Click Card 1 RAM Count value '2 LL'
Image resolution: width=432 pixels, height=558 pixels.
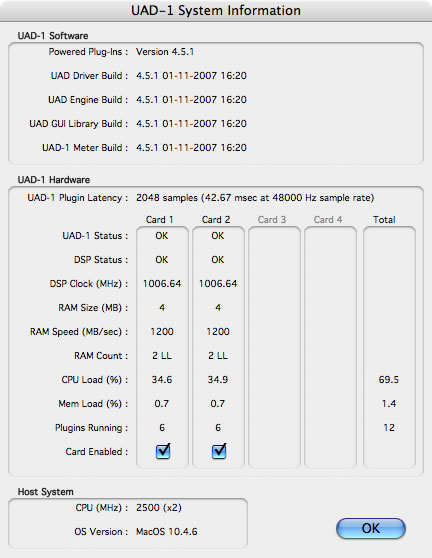[162, 356]
